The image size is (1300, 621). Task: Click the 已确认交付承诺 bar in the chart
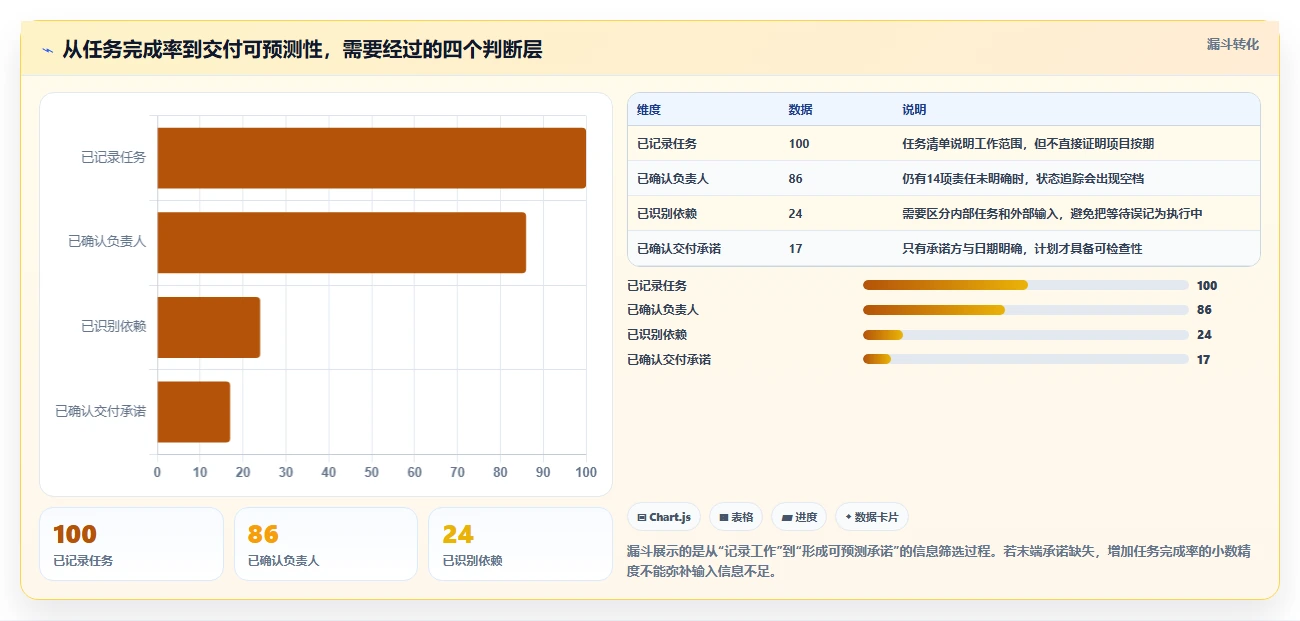(x=193, y=411)
